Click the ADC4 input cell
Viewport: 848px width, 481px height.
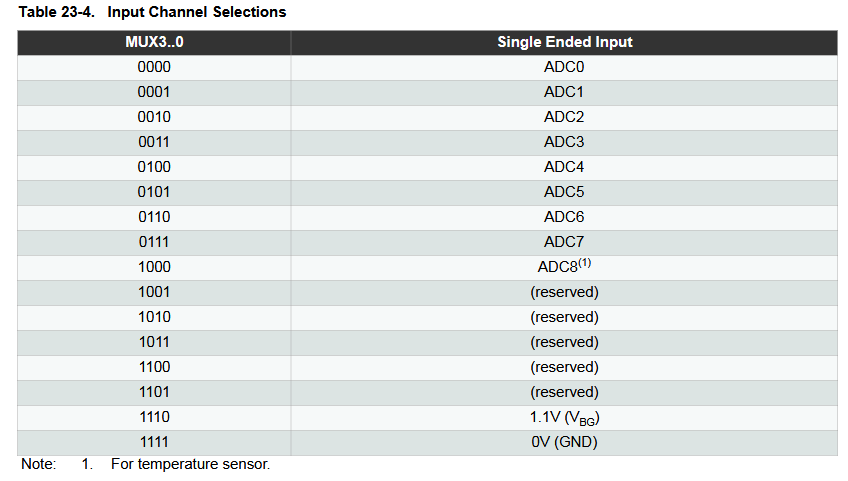[564, 167]
